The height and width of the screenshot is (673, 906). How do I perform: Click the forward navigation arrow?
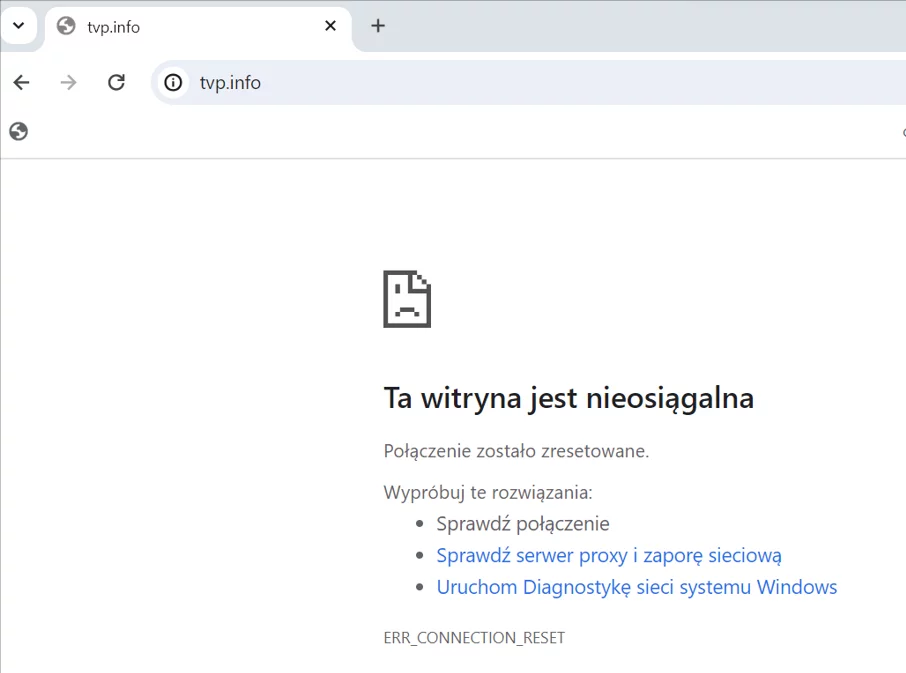click(x=68, y=83)
